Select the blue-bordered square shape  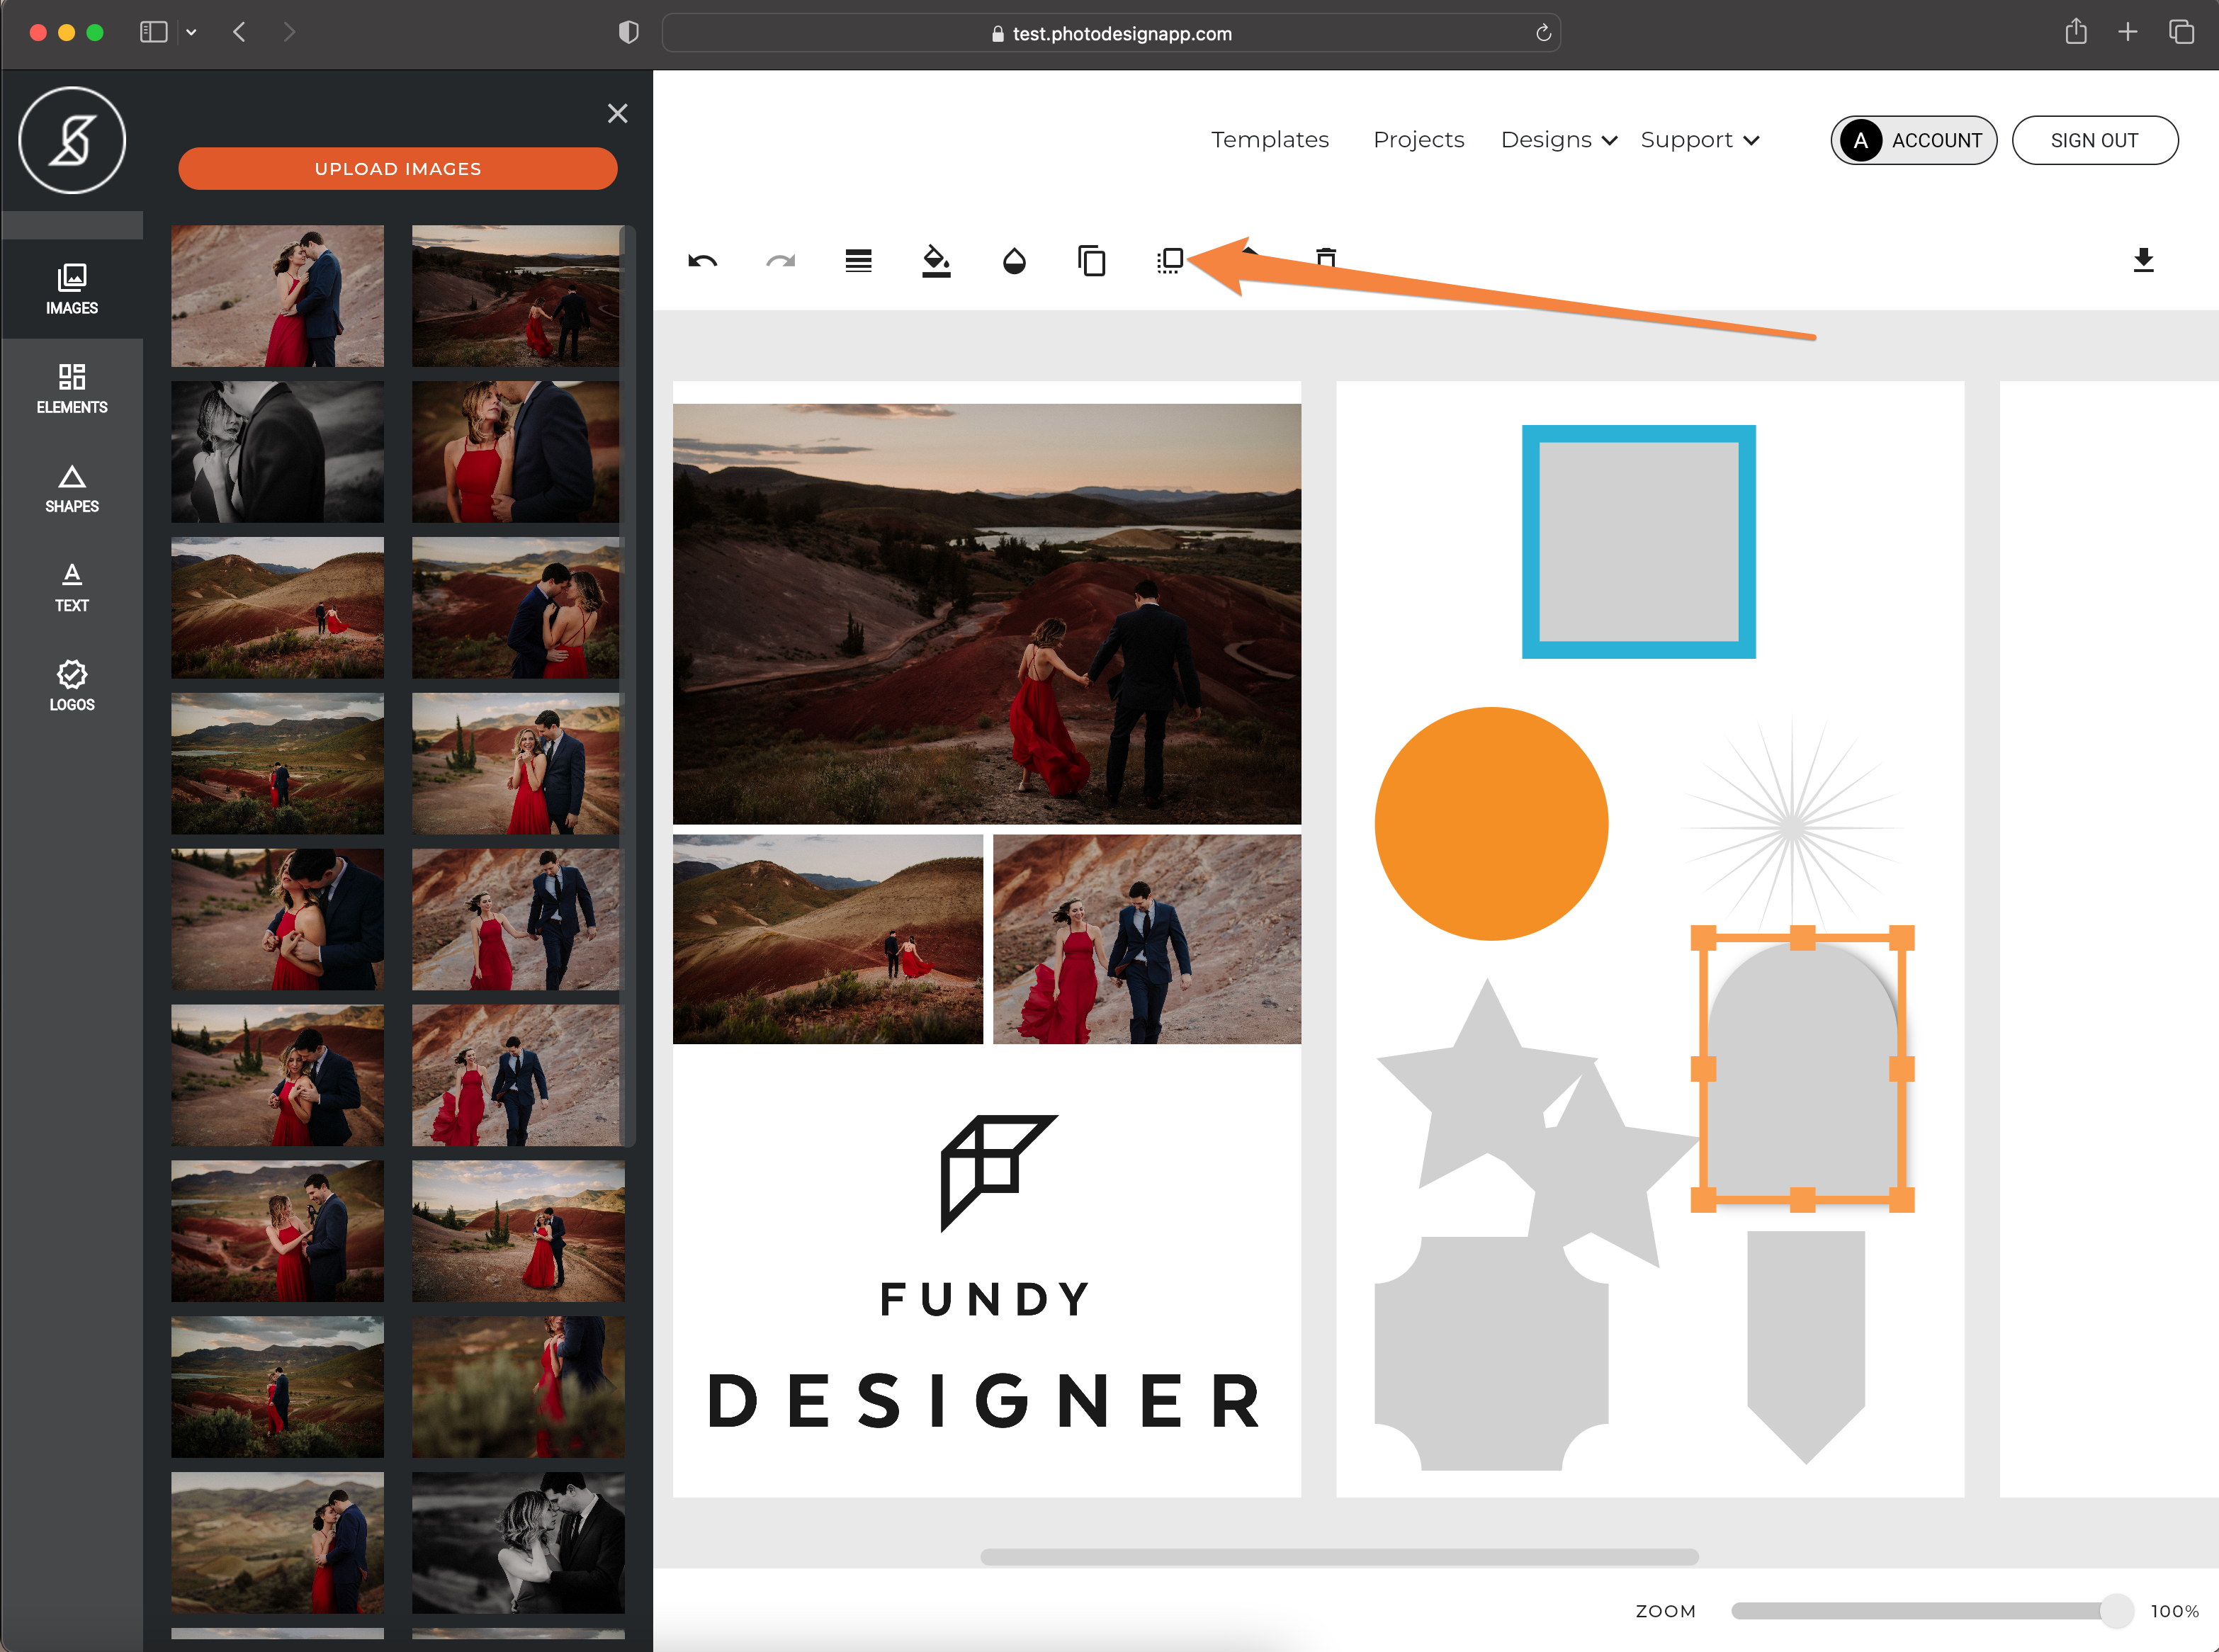1638,542
